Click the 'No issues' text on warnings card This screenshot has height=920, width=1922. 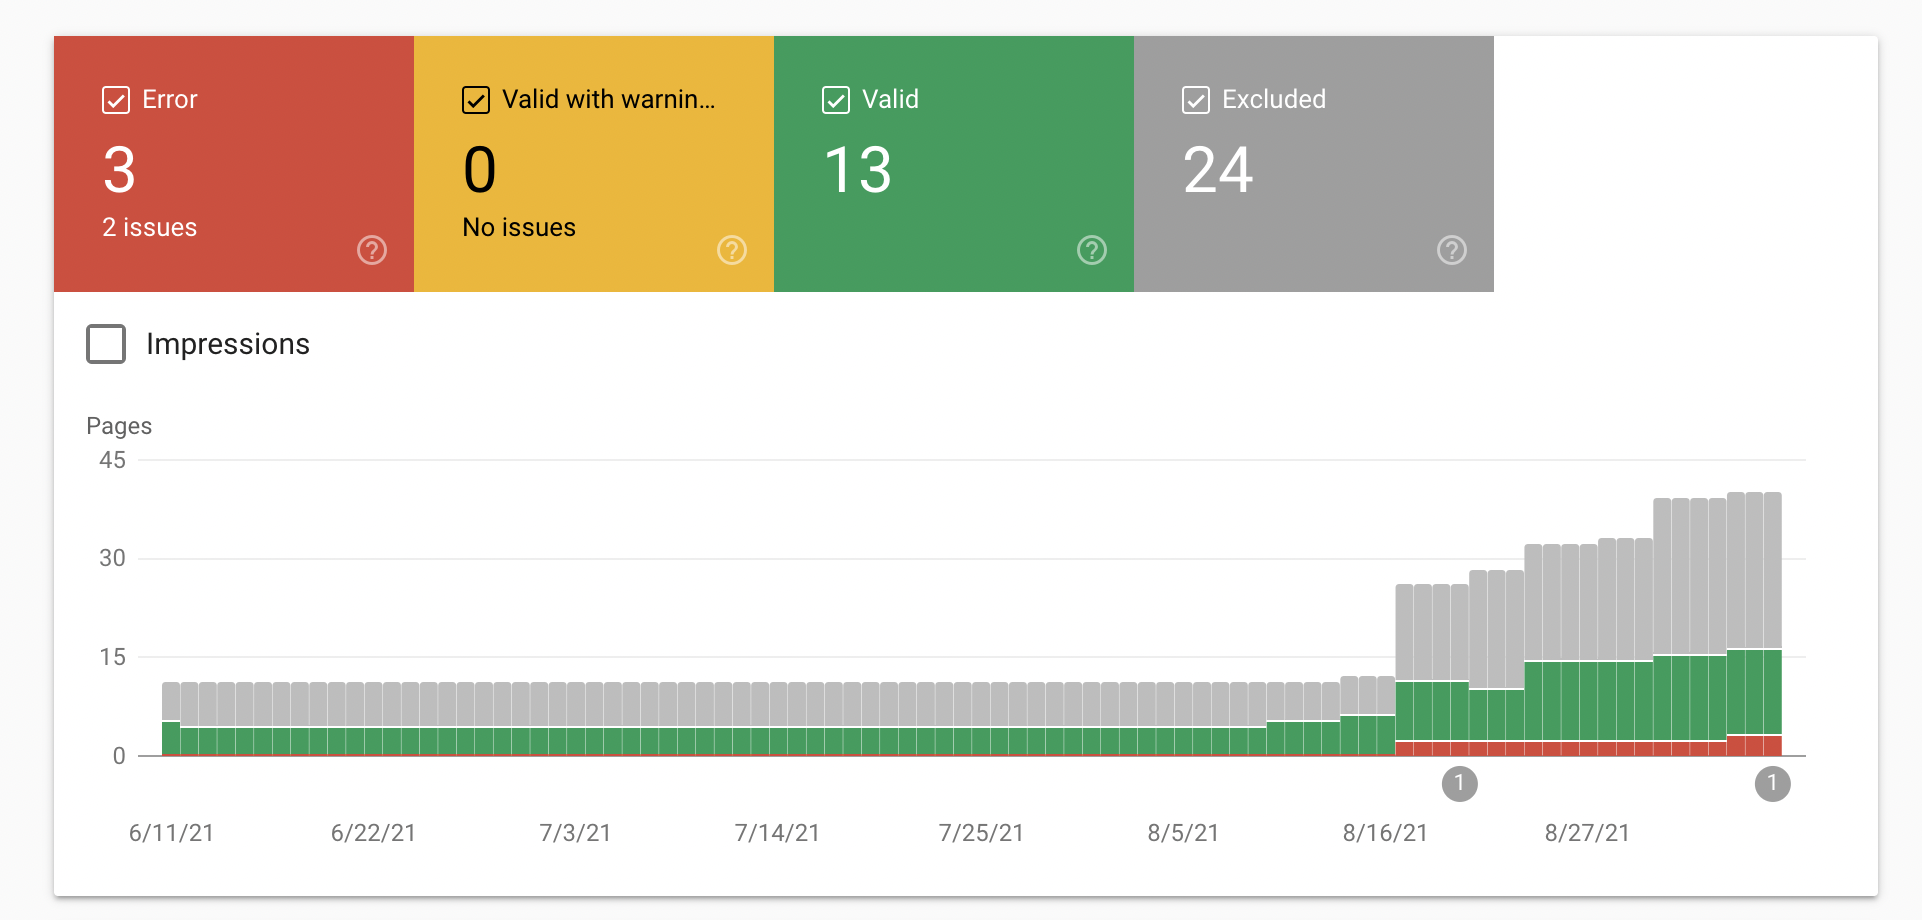(x=519, y=228)
